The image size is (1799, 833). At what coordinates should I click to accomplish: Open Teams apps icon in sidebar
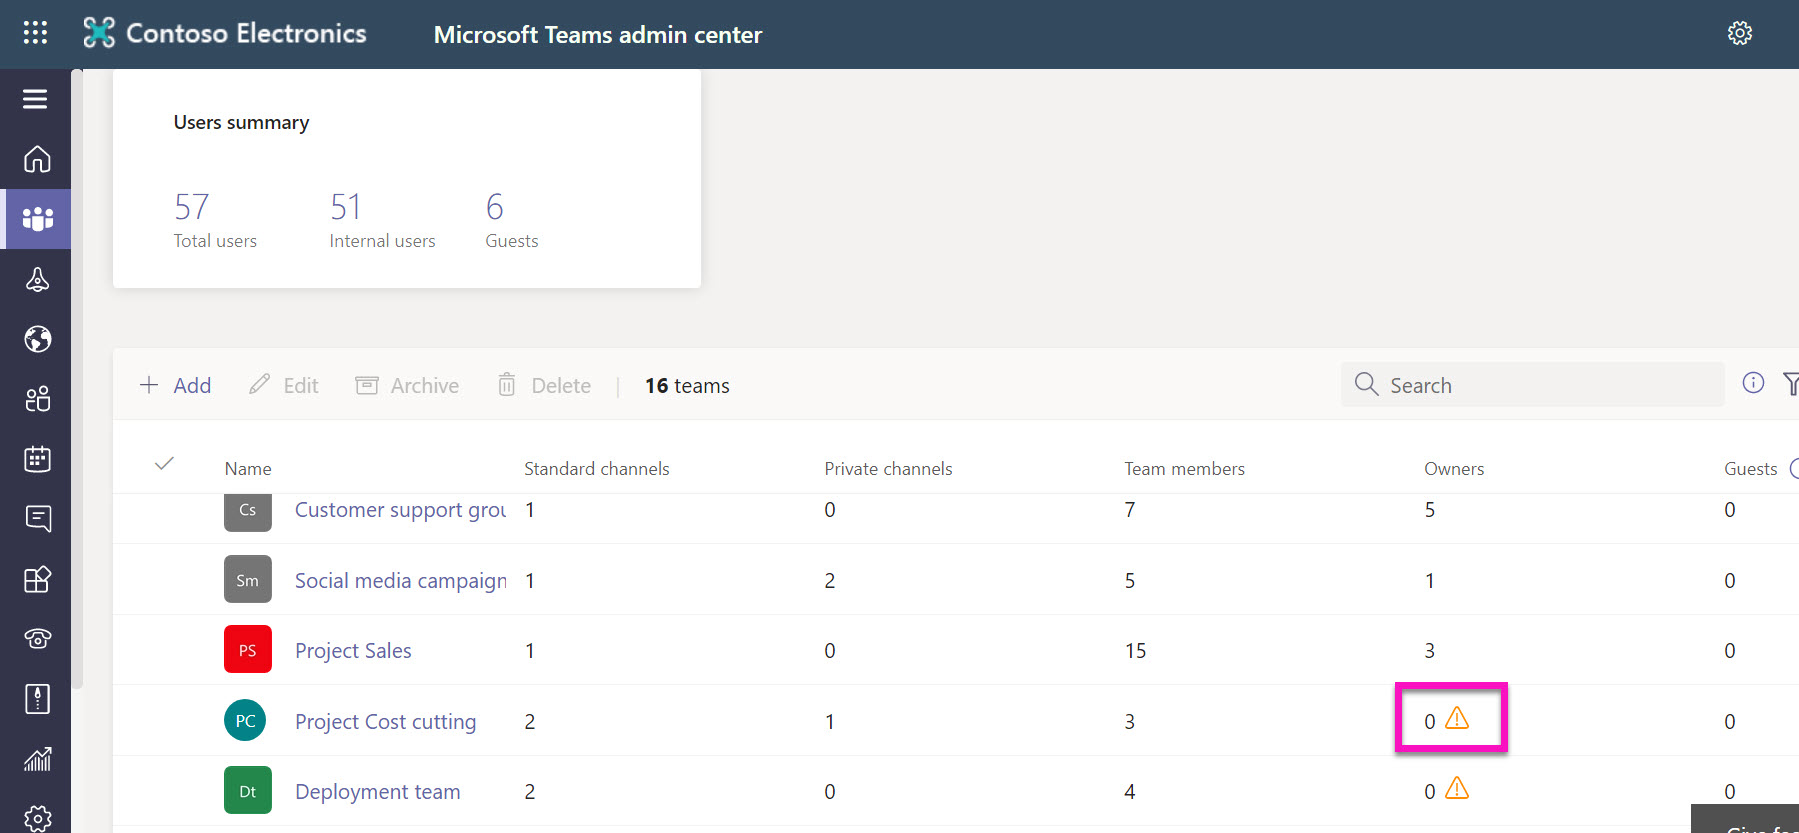click(x=37, y=579)
